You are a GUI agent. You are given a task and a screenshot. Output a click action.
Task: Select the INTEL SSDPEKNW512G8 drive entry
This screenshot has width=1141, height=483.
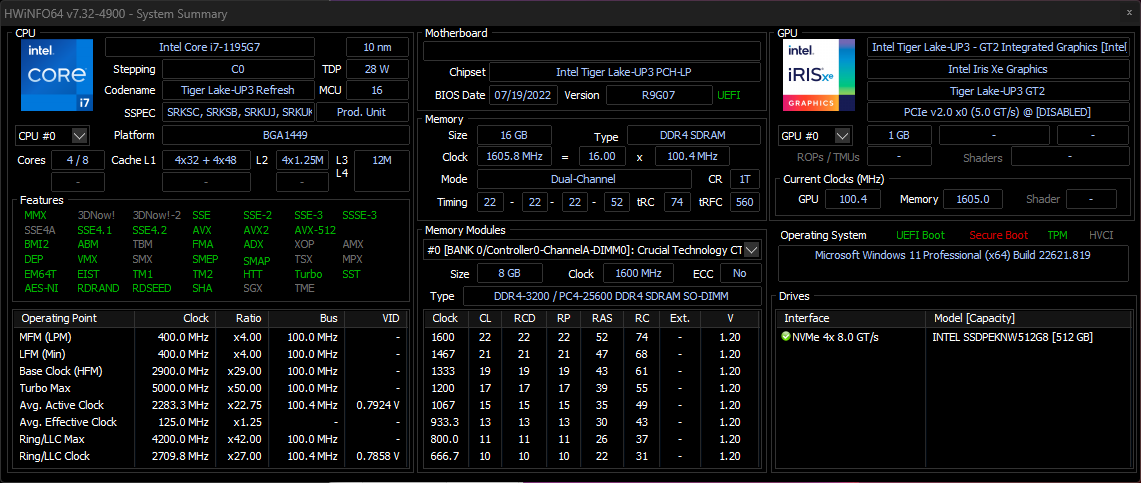[1012, 337]
